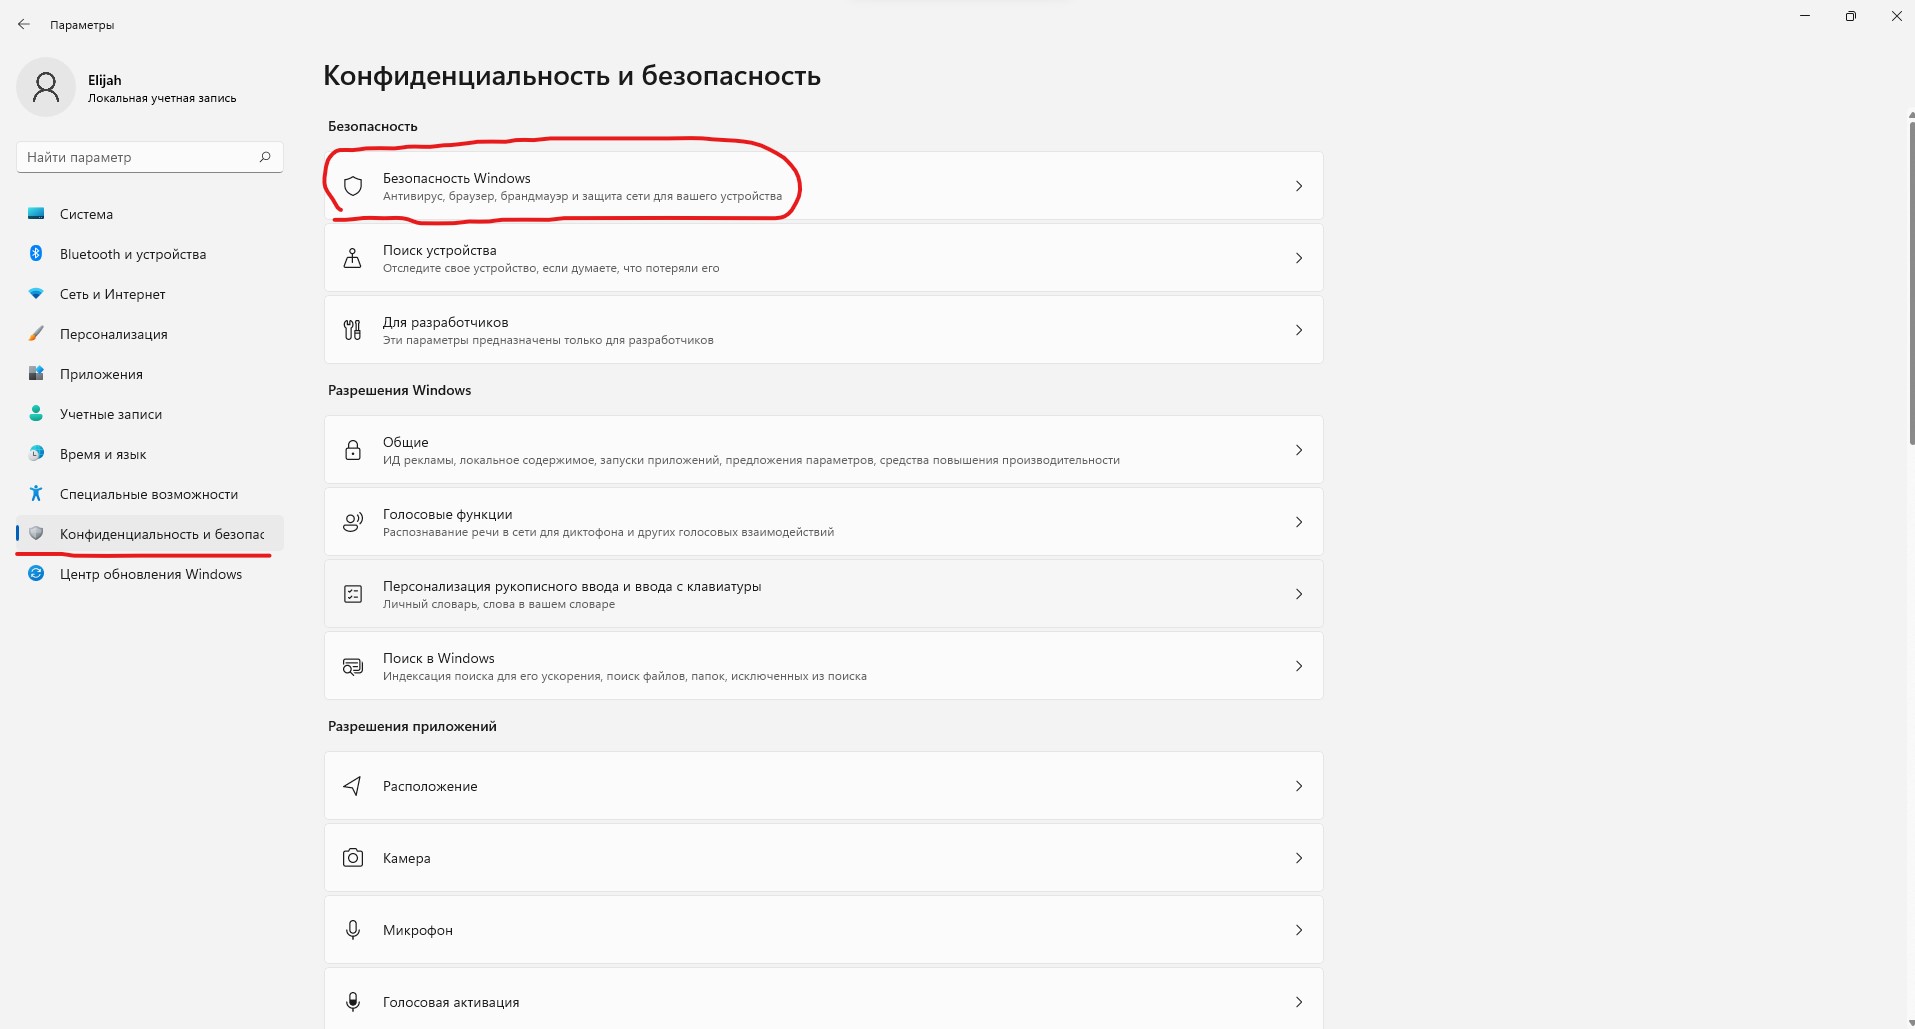Click the Поиск устройства location icon
Image resolution: width=1915 pixels, height=1029 pixels.
352,258
